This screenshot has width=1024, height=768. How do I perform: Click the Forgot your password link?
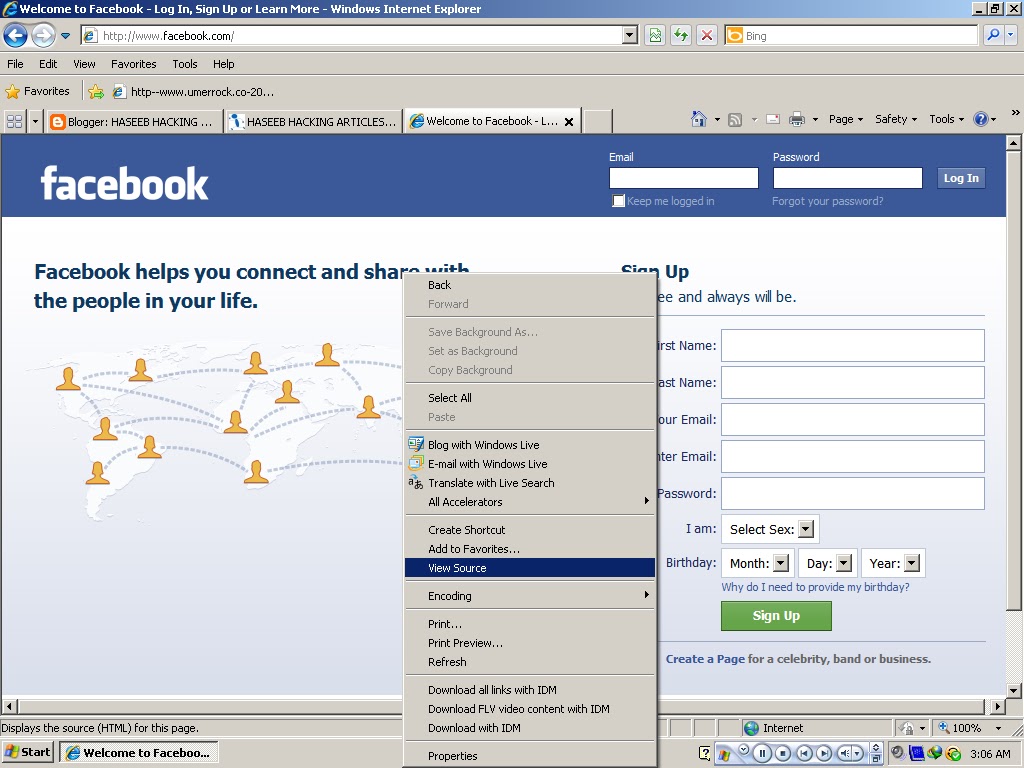coord(827,201)
